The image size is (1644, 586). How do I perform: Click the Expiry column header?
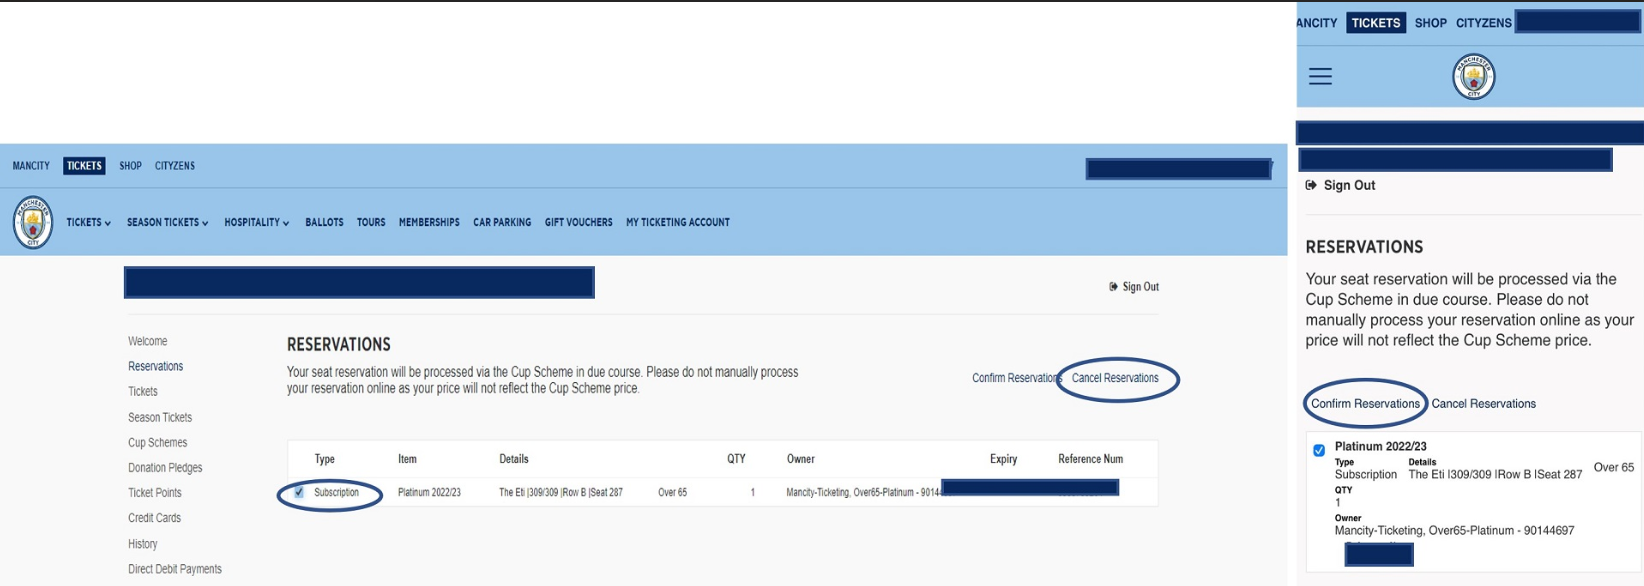click(x=1004, y=459)
